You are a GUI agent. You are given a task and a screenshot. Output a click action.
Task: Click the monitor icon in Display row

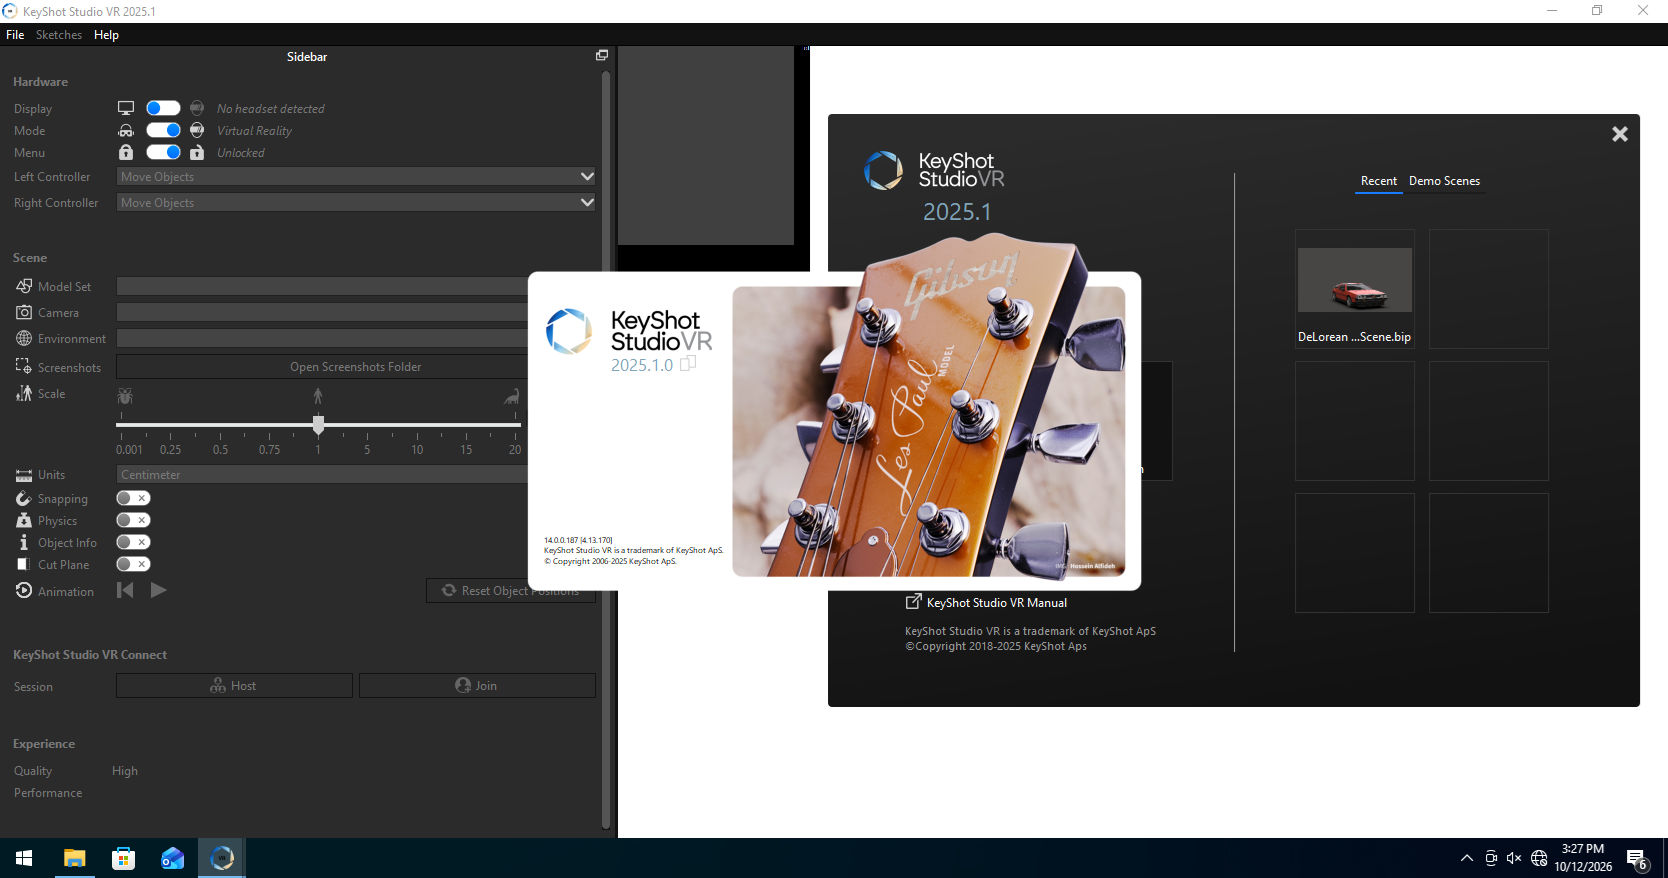tap(126, 108)
